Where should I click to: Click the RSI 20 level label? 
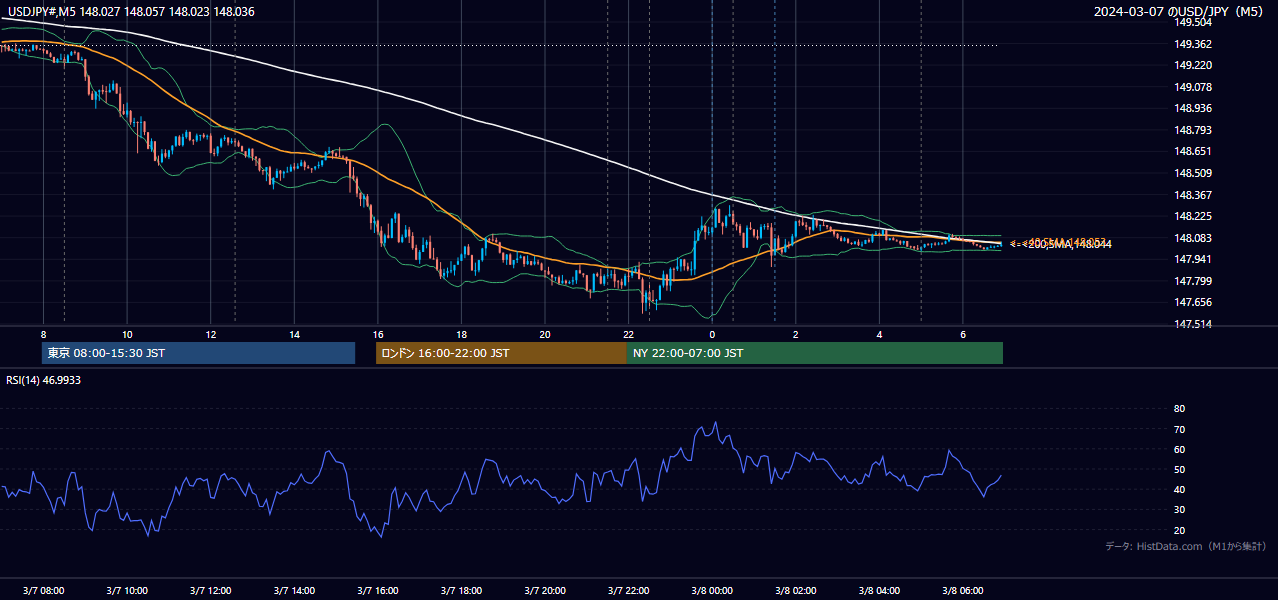click(x=1180, y=530)
